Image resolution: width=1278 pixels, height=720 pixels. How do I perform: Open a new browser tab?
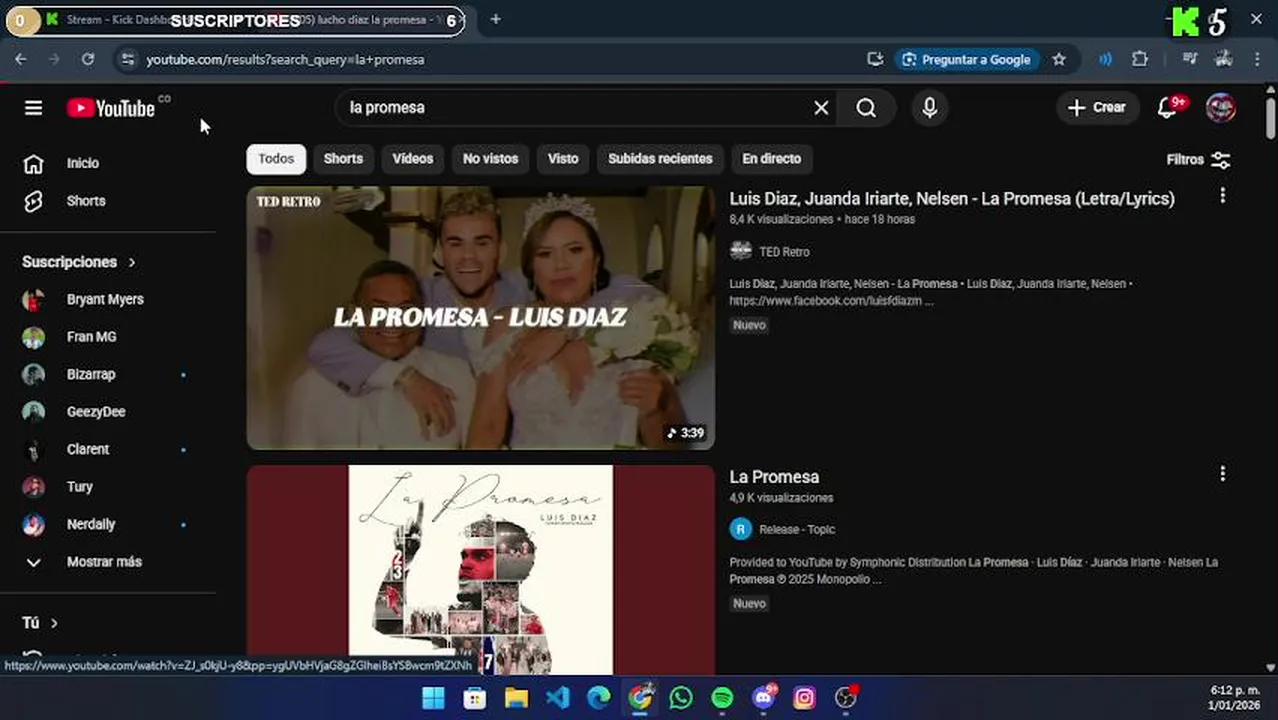[x=495, y=19]
